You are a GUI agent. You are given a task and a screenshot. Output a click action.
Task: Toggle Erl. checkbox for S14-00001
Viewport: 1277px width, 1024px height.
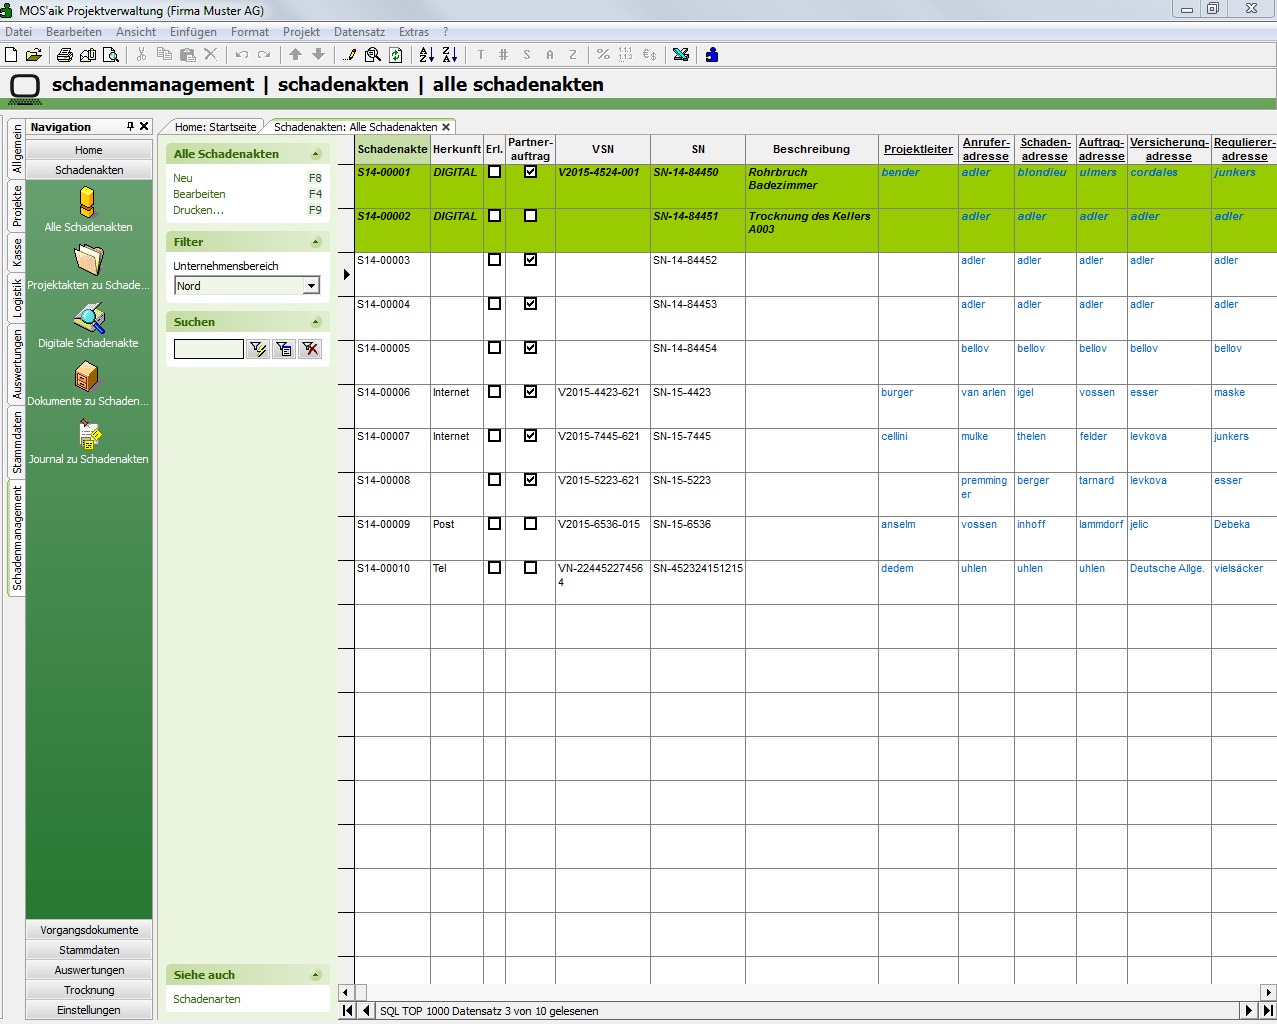494,172
